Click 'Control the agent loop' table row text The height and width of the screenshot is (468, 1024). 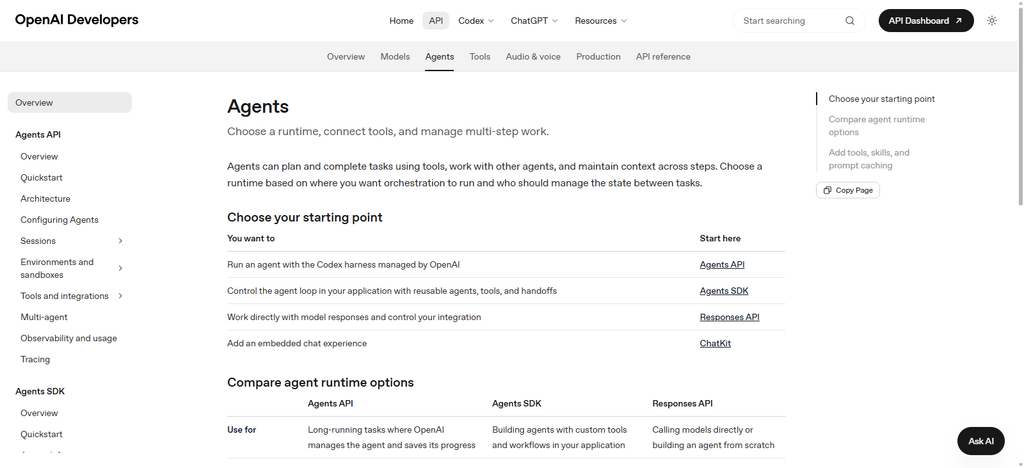[392, 291]
